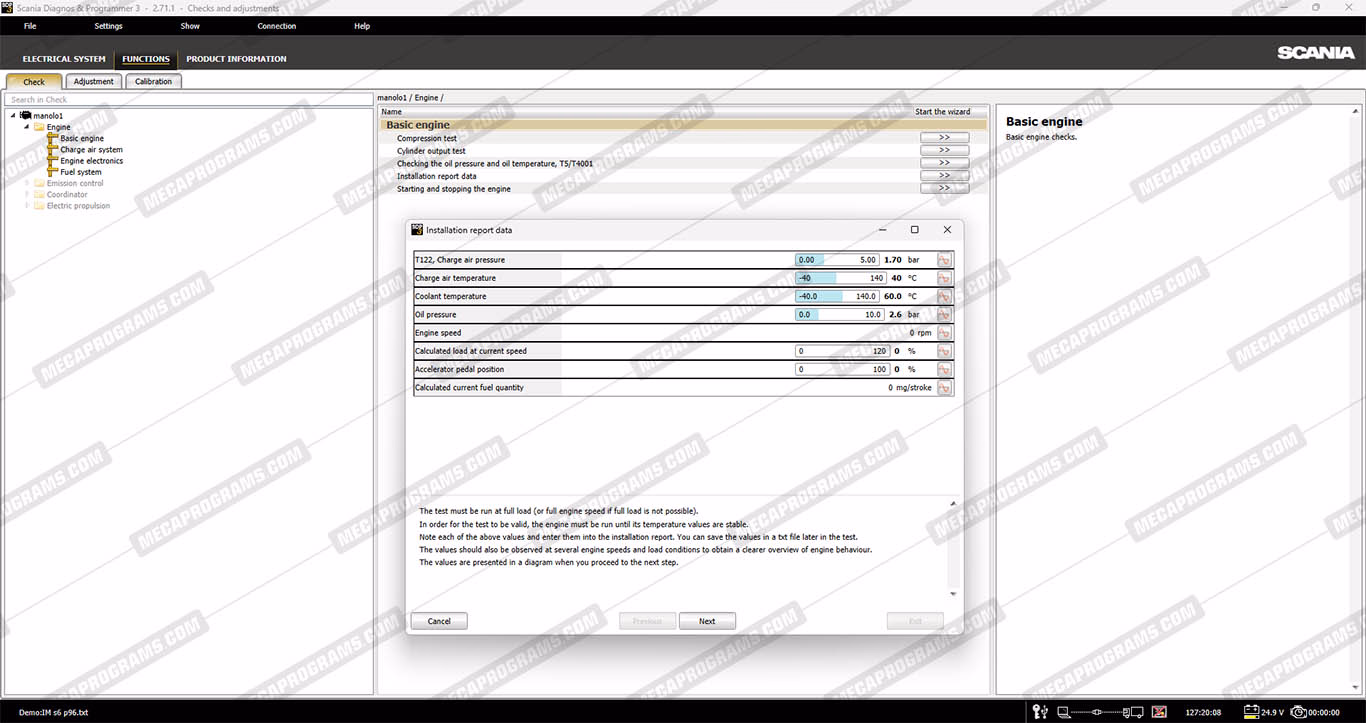
Task: Click the Charge air pressure gauge bar
Action: (x=838, y=260)
